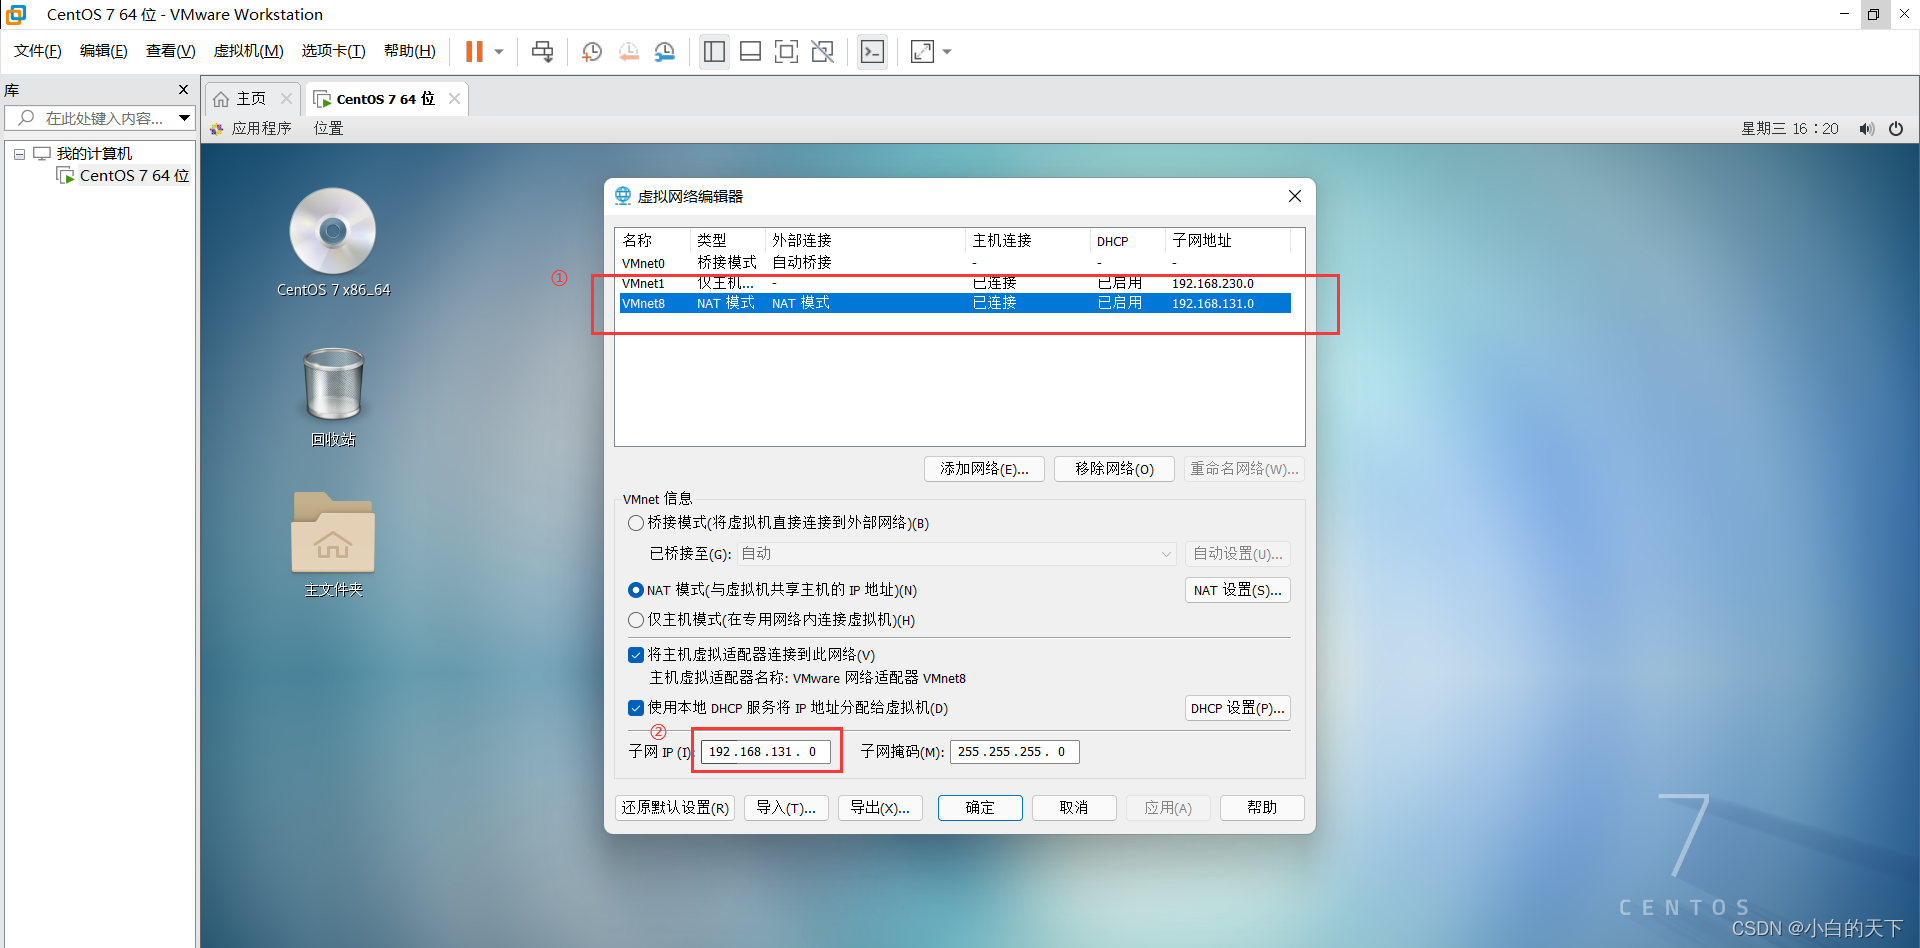
Task: Click the Unity mode icon
Action: pyautogui.click(x=823, y=51)
